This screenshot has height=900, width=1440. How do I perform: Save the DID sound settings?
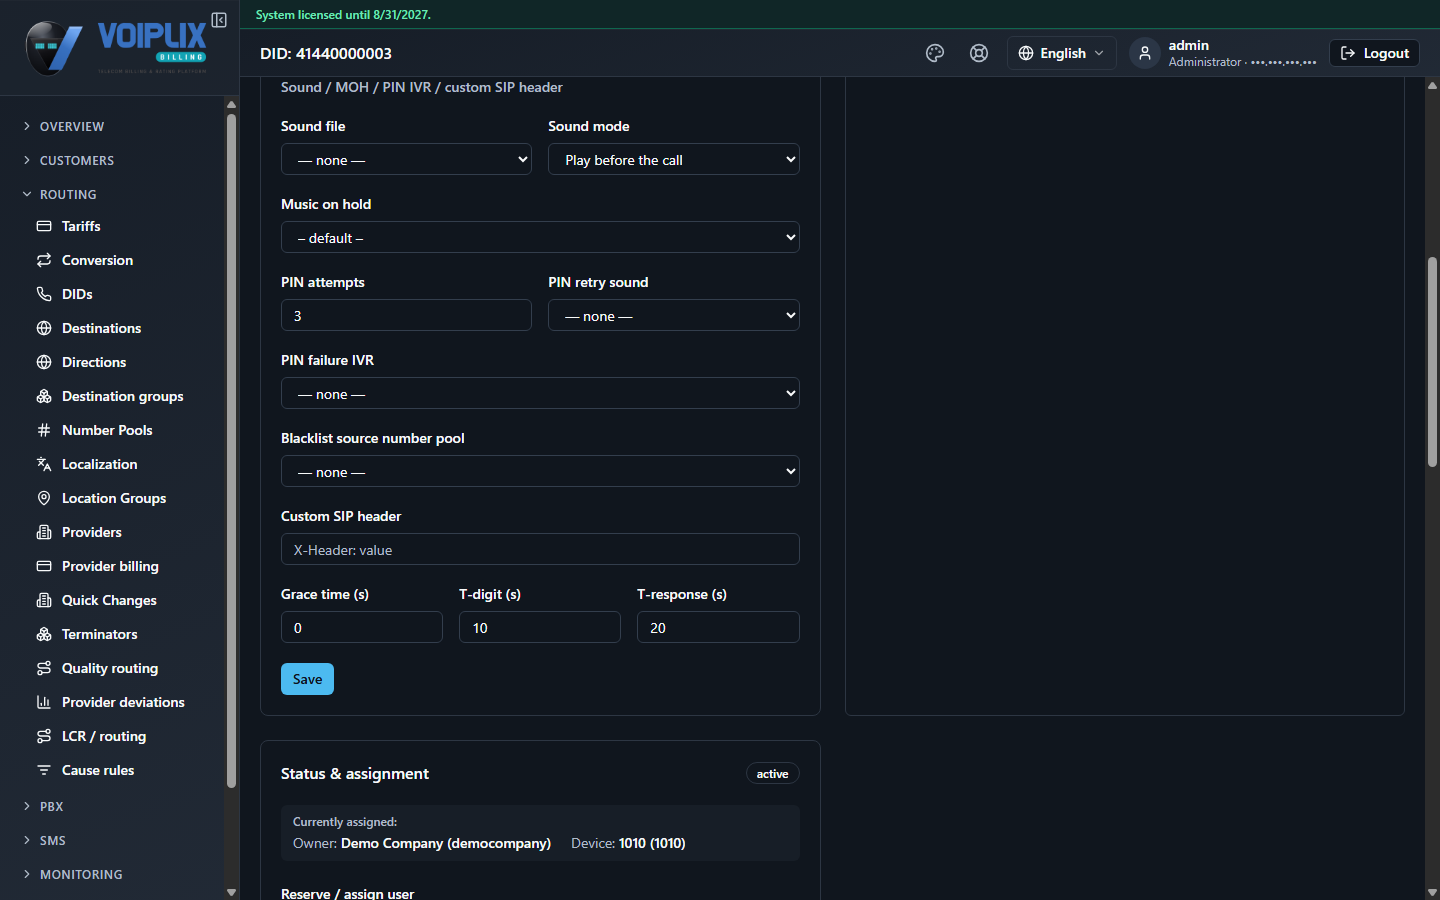coord(307,679)
